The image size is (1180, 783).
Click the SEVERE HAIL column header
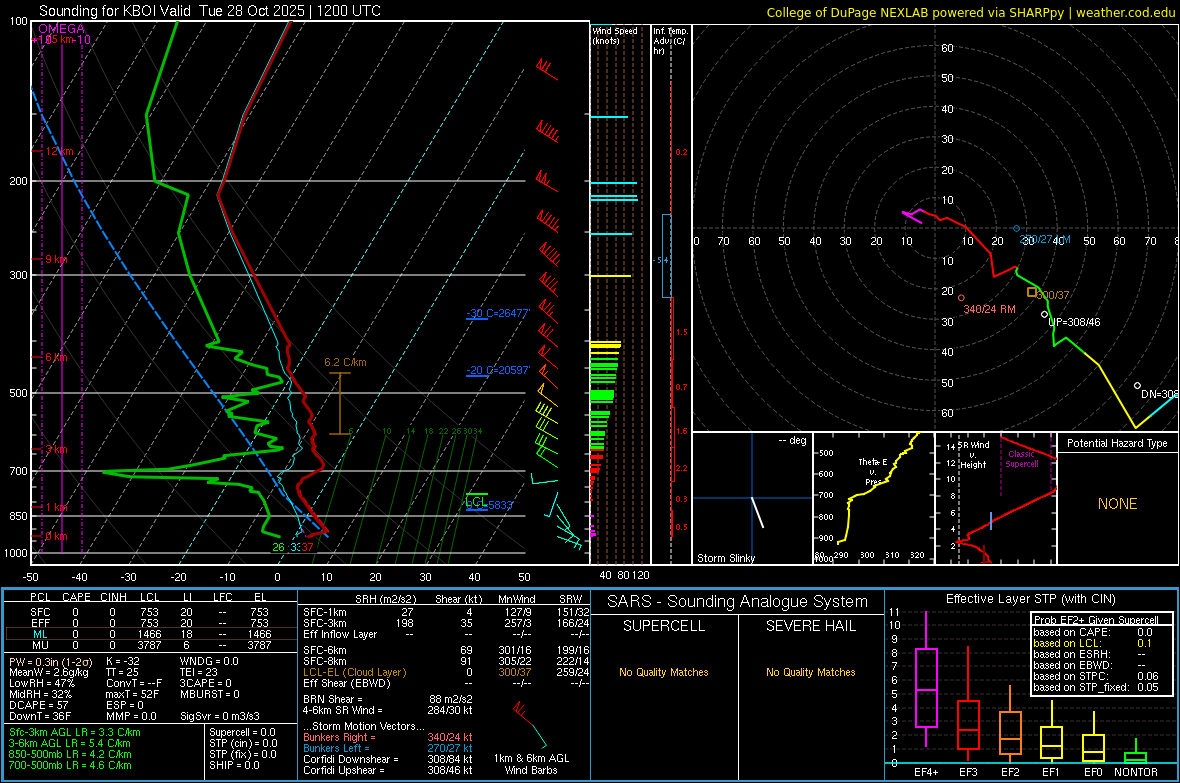point(810,626)
